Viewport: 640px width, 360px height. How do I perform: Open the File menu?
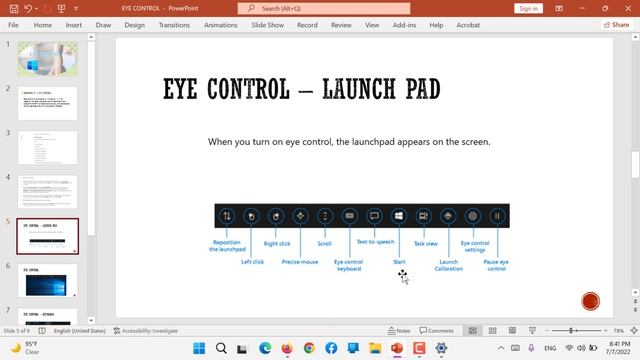(13, 25)
